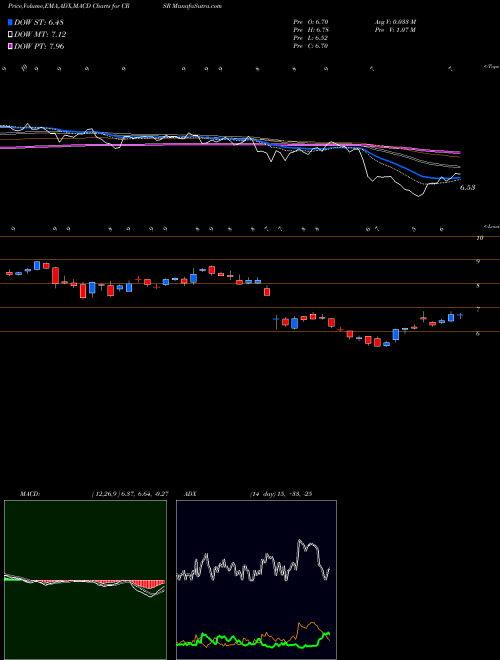This screenshot has height=660, width=500.
Task: Click the white DOW MT legend swatch
Action: pos(10,35)
